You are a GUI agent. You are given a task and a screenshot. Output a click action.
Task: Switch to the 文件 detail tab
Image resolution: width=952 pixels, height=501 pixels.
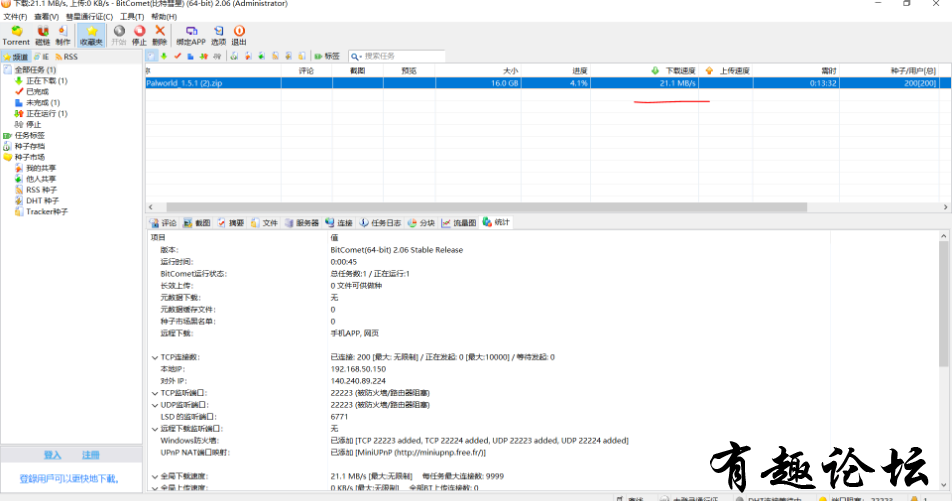click(264, 223)
